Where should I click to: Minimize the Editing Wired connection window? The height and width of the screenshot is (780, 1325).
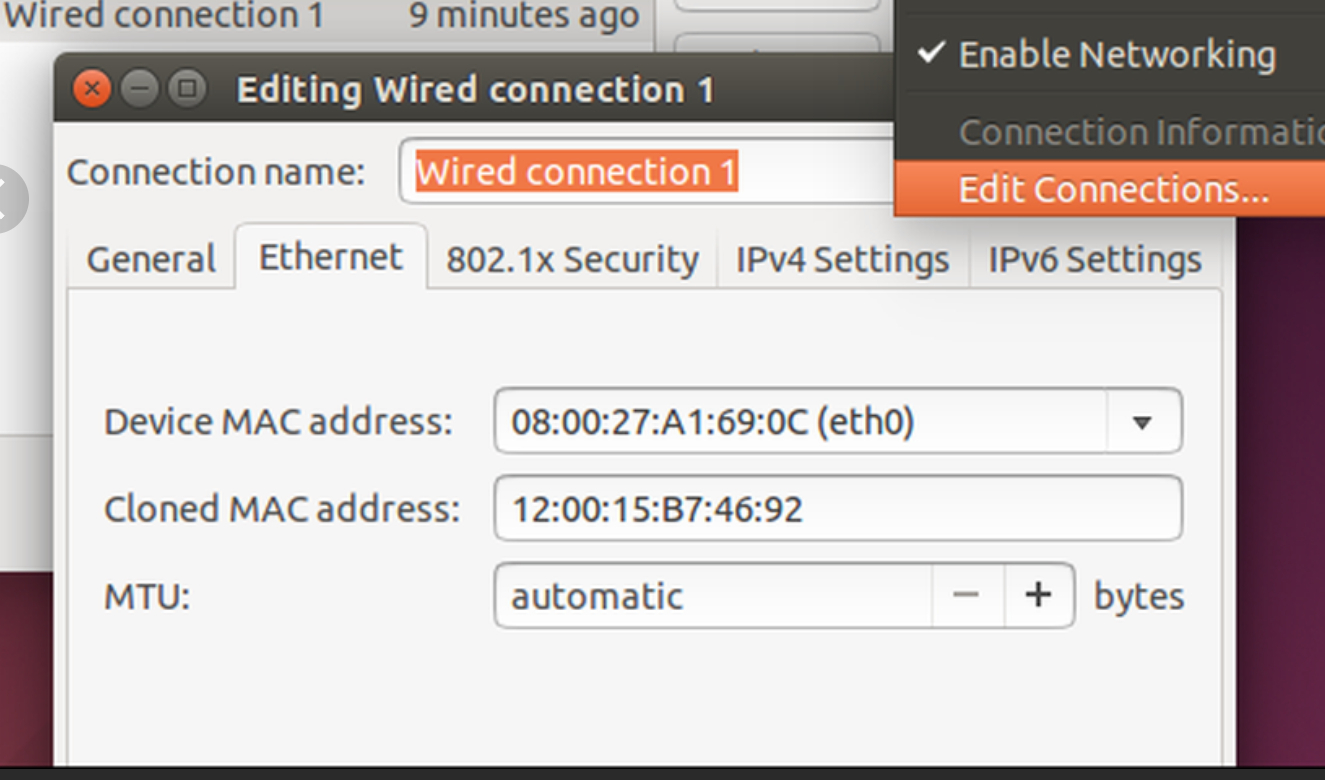139,89
